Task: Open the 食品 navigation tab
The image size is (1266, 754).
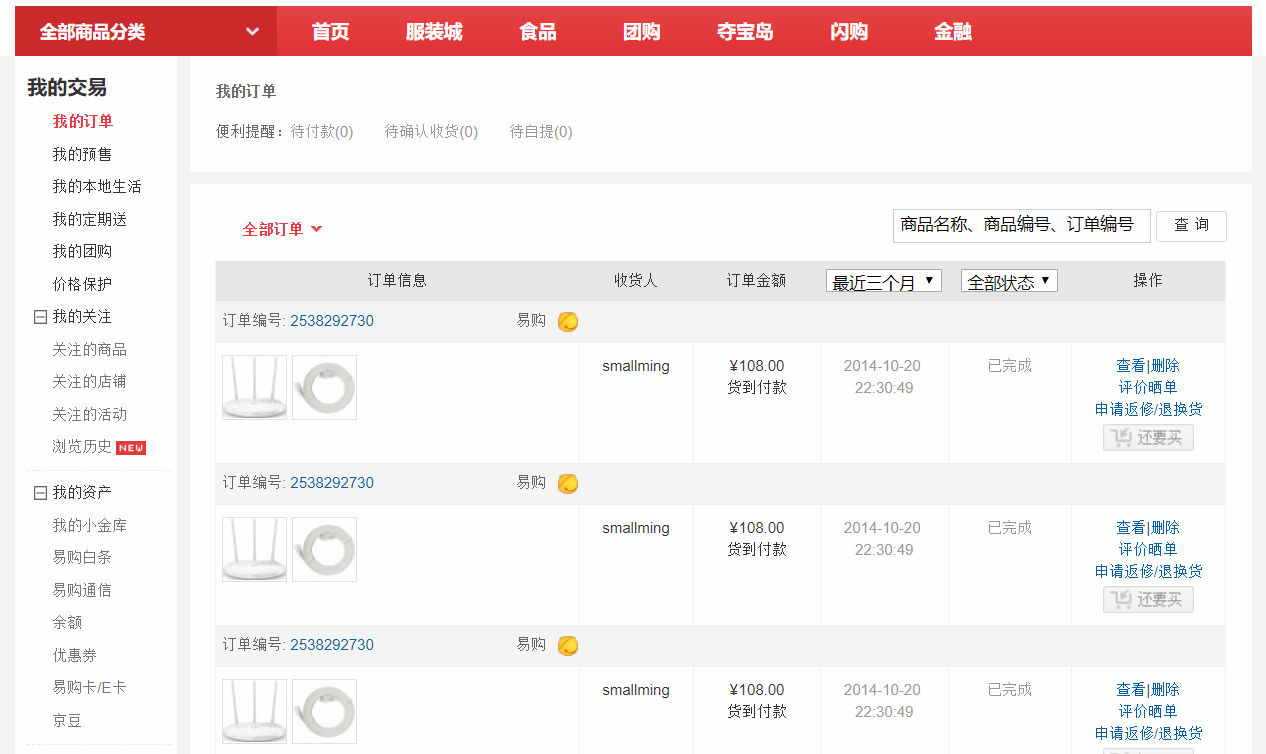Action: click(538, 32)
